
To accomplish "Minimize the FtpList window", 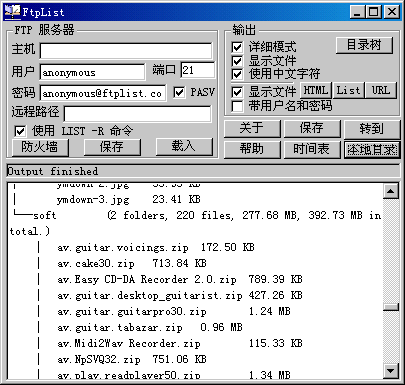I will (357, 12).
